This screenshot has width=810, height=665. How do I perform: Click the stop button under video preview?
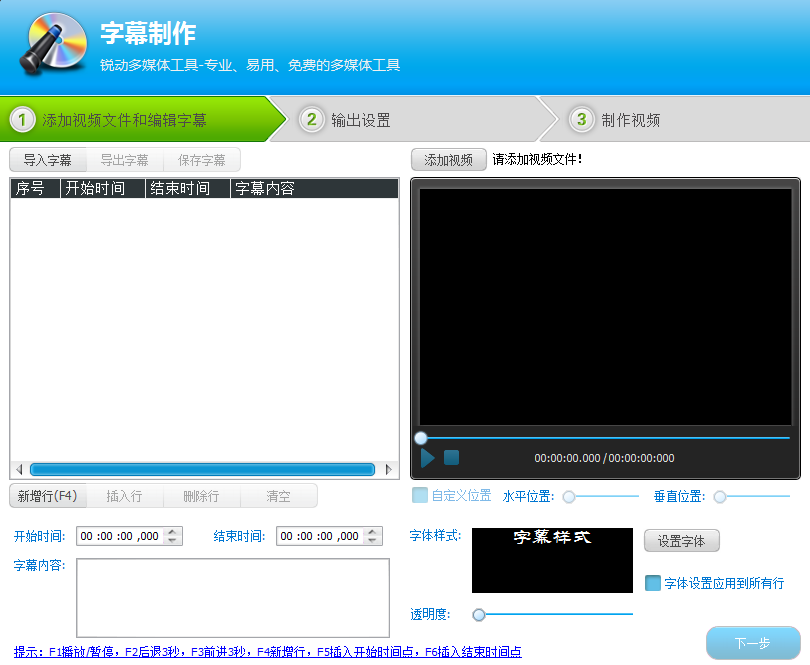pos(451,458)
